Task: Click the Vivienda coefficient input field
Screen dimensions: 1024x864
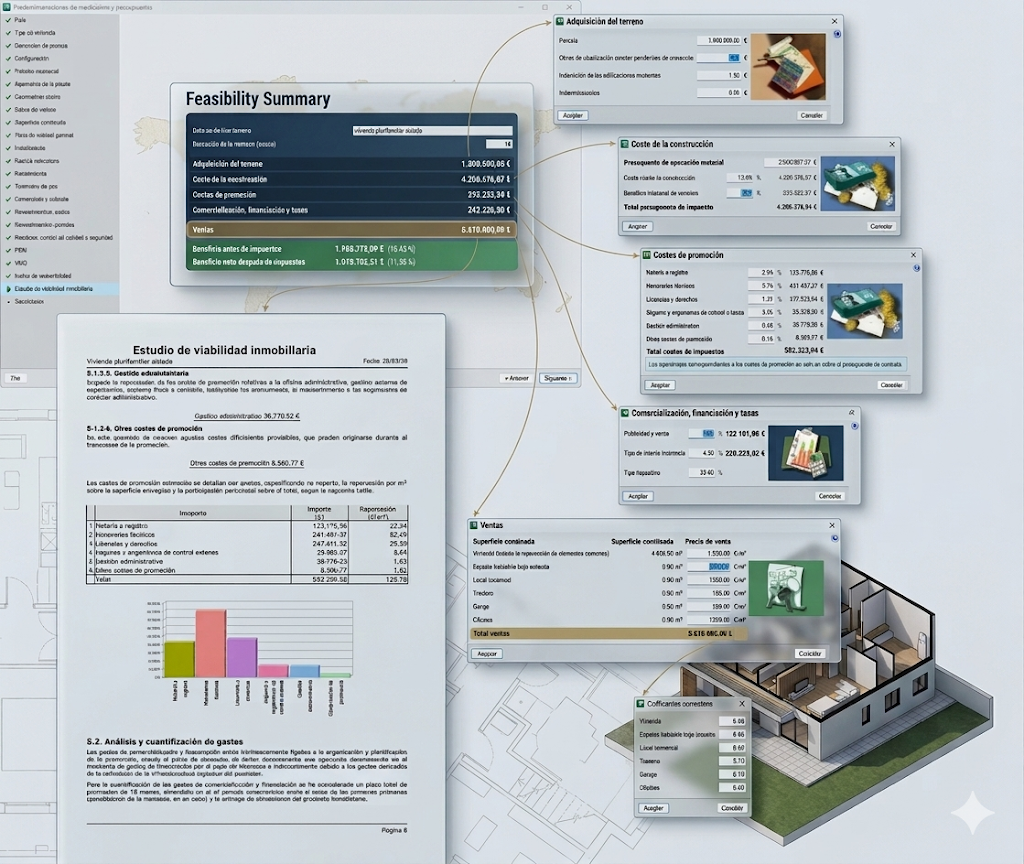Action: pos(732,722)
